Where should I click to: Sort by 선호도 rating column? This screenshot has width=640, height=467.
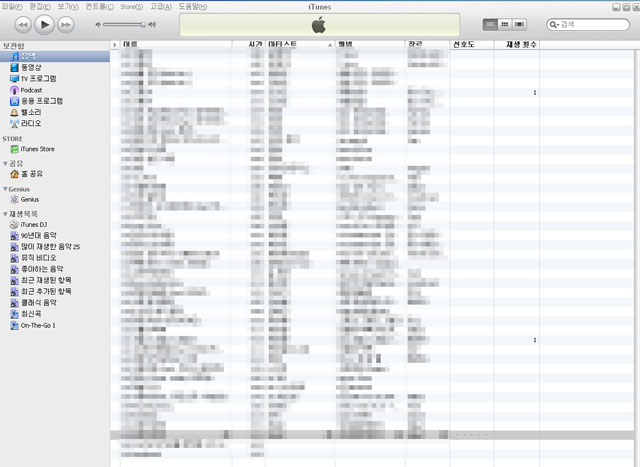[472, 44]
